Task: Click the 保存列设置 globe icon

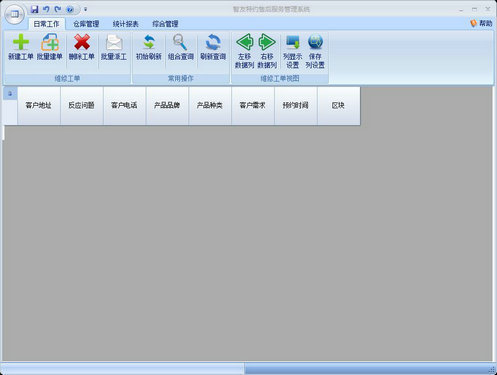Action: pos(315,42)
